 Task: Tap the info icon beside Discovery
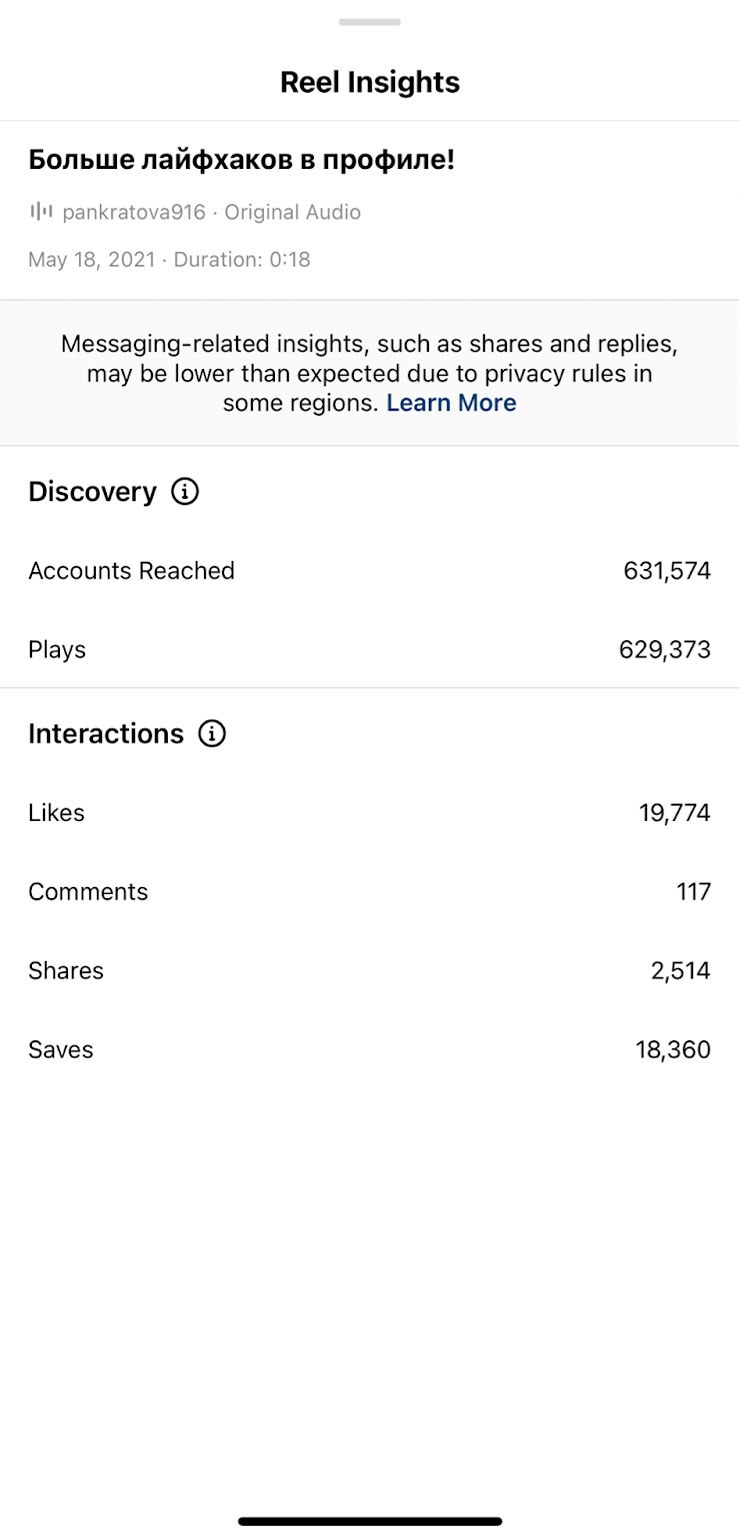(185, 492)
